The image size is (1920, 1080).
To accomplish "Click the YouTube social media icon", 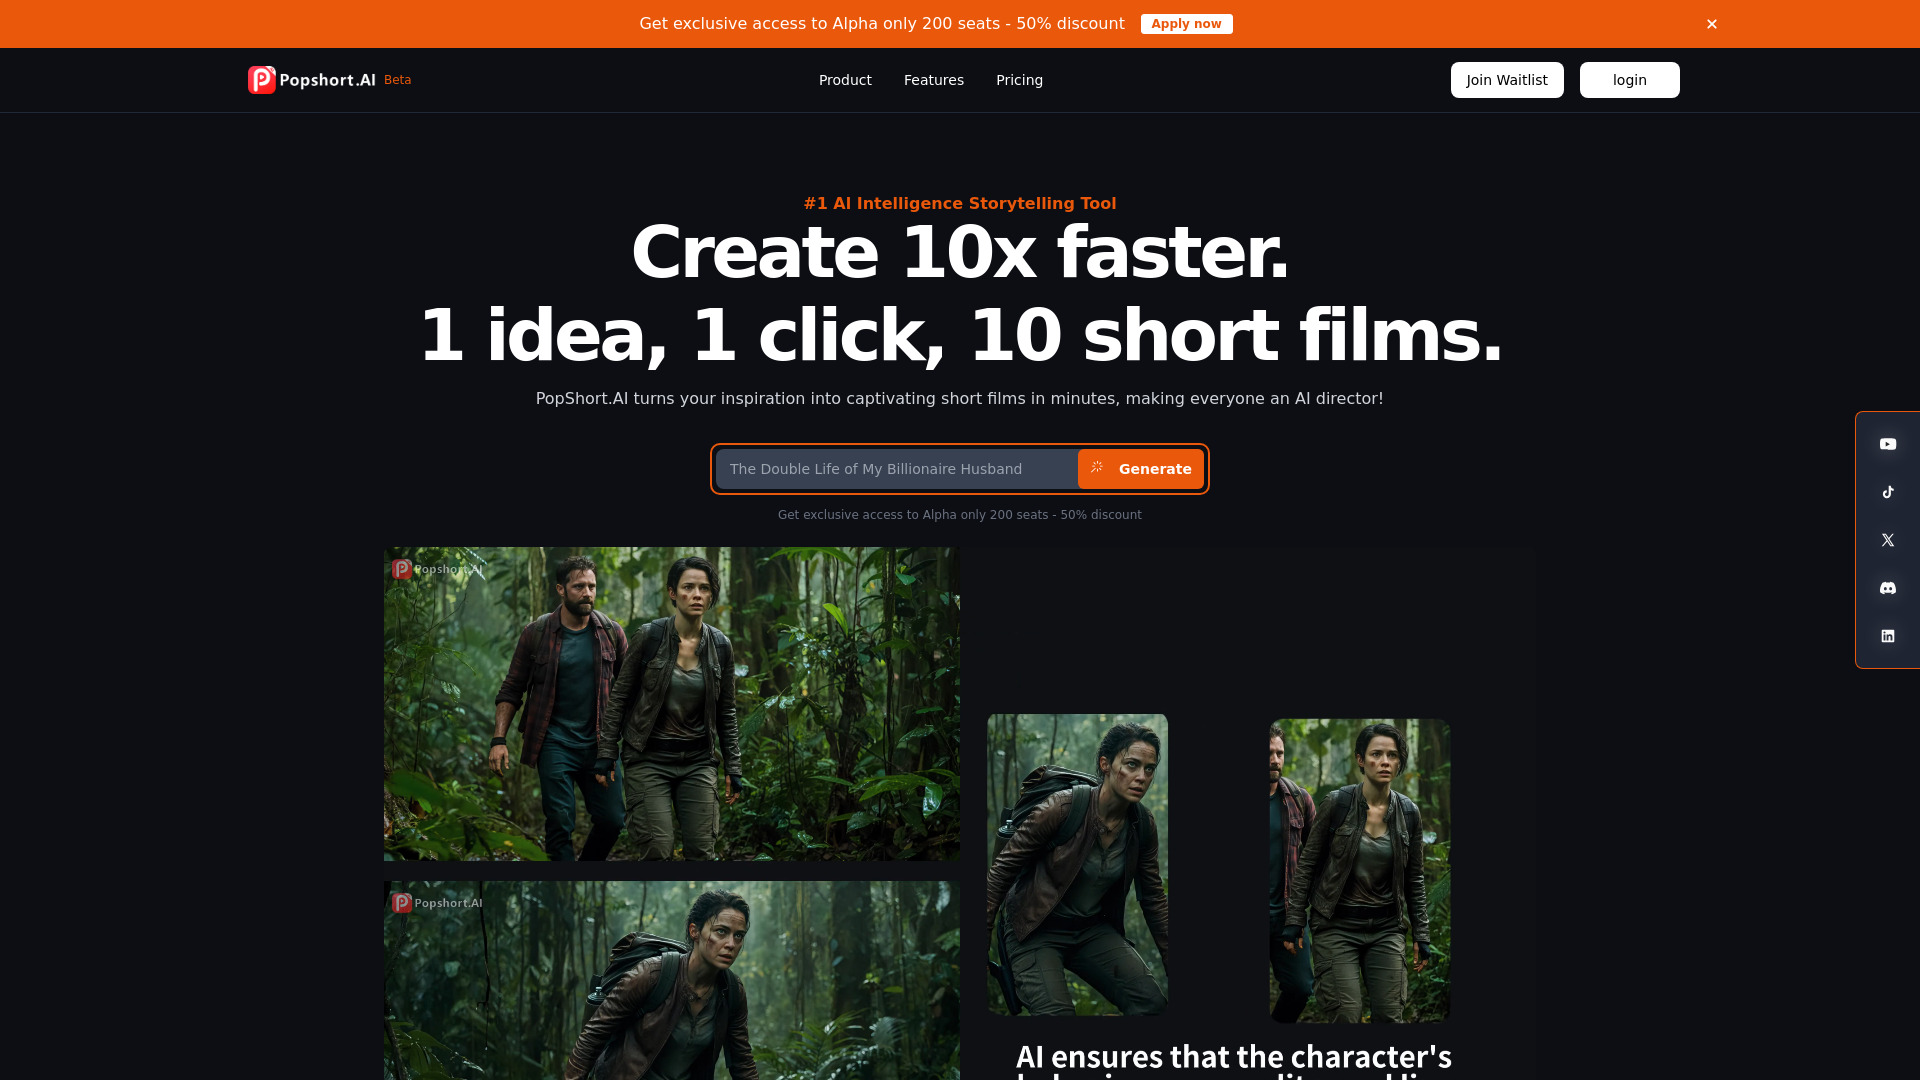I will 1888,444.
